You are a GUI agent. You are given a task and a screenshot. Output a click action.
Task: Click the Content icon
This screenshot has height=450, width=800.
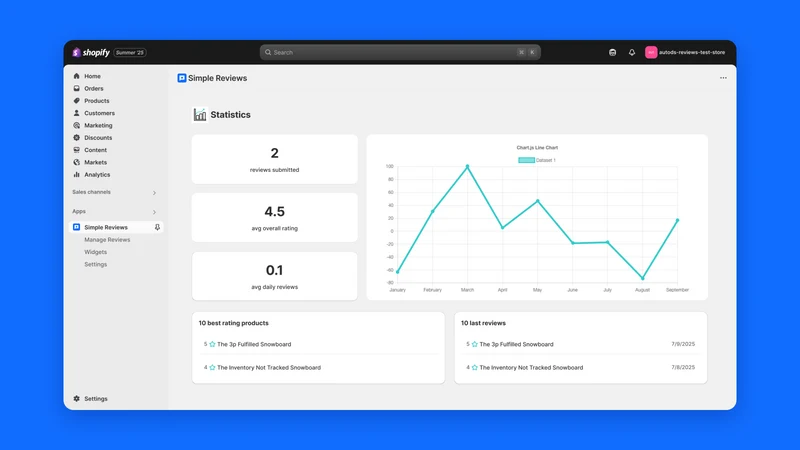(77, 150)
